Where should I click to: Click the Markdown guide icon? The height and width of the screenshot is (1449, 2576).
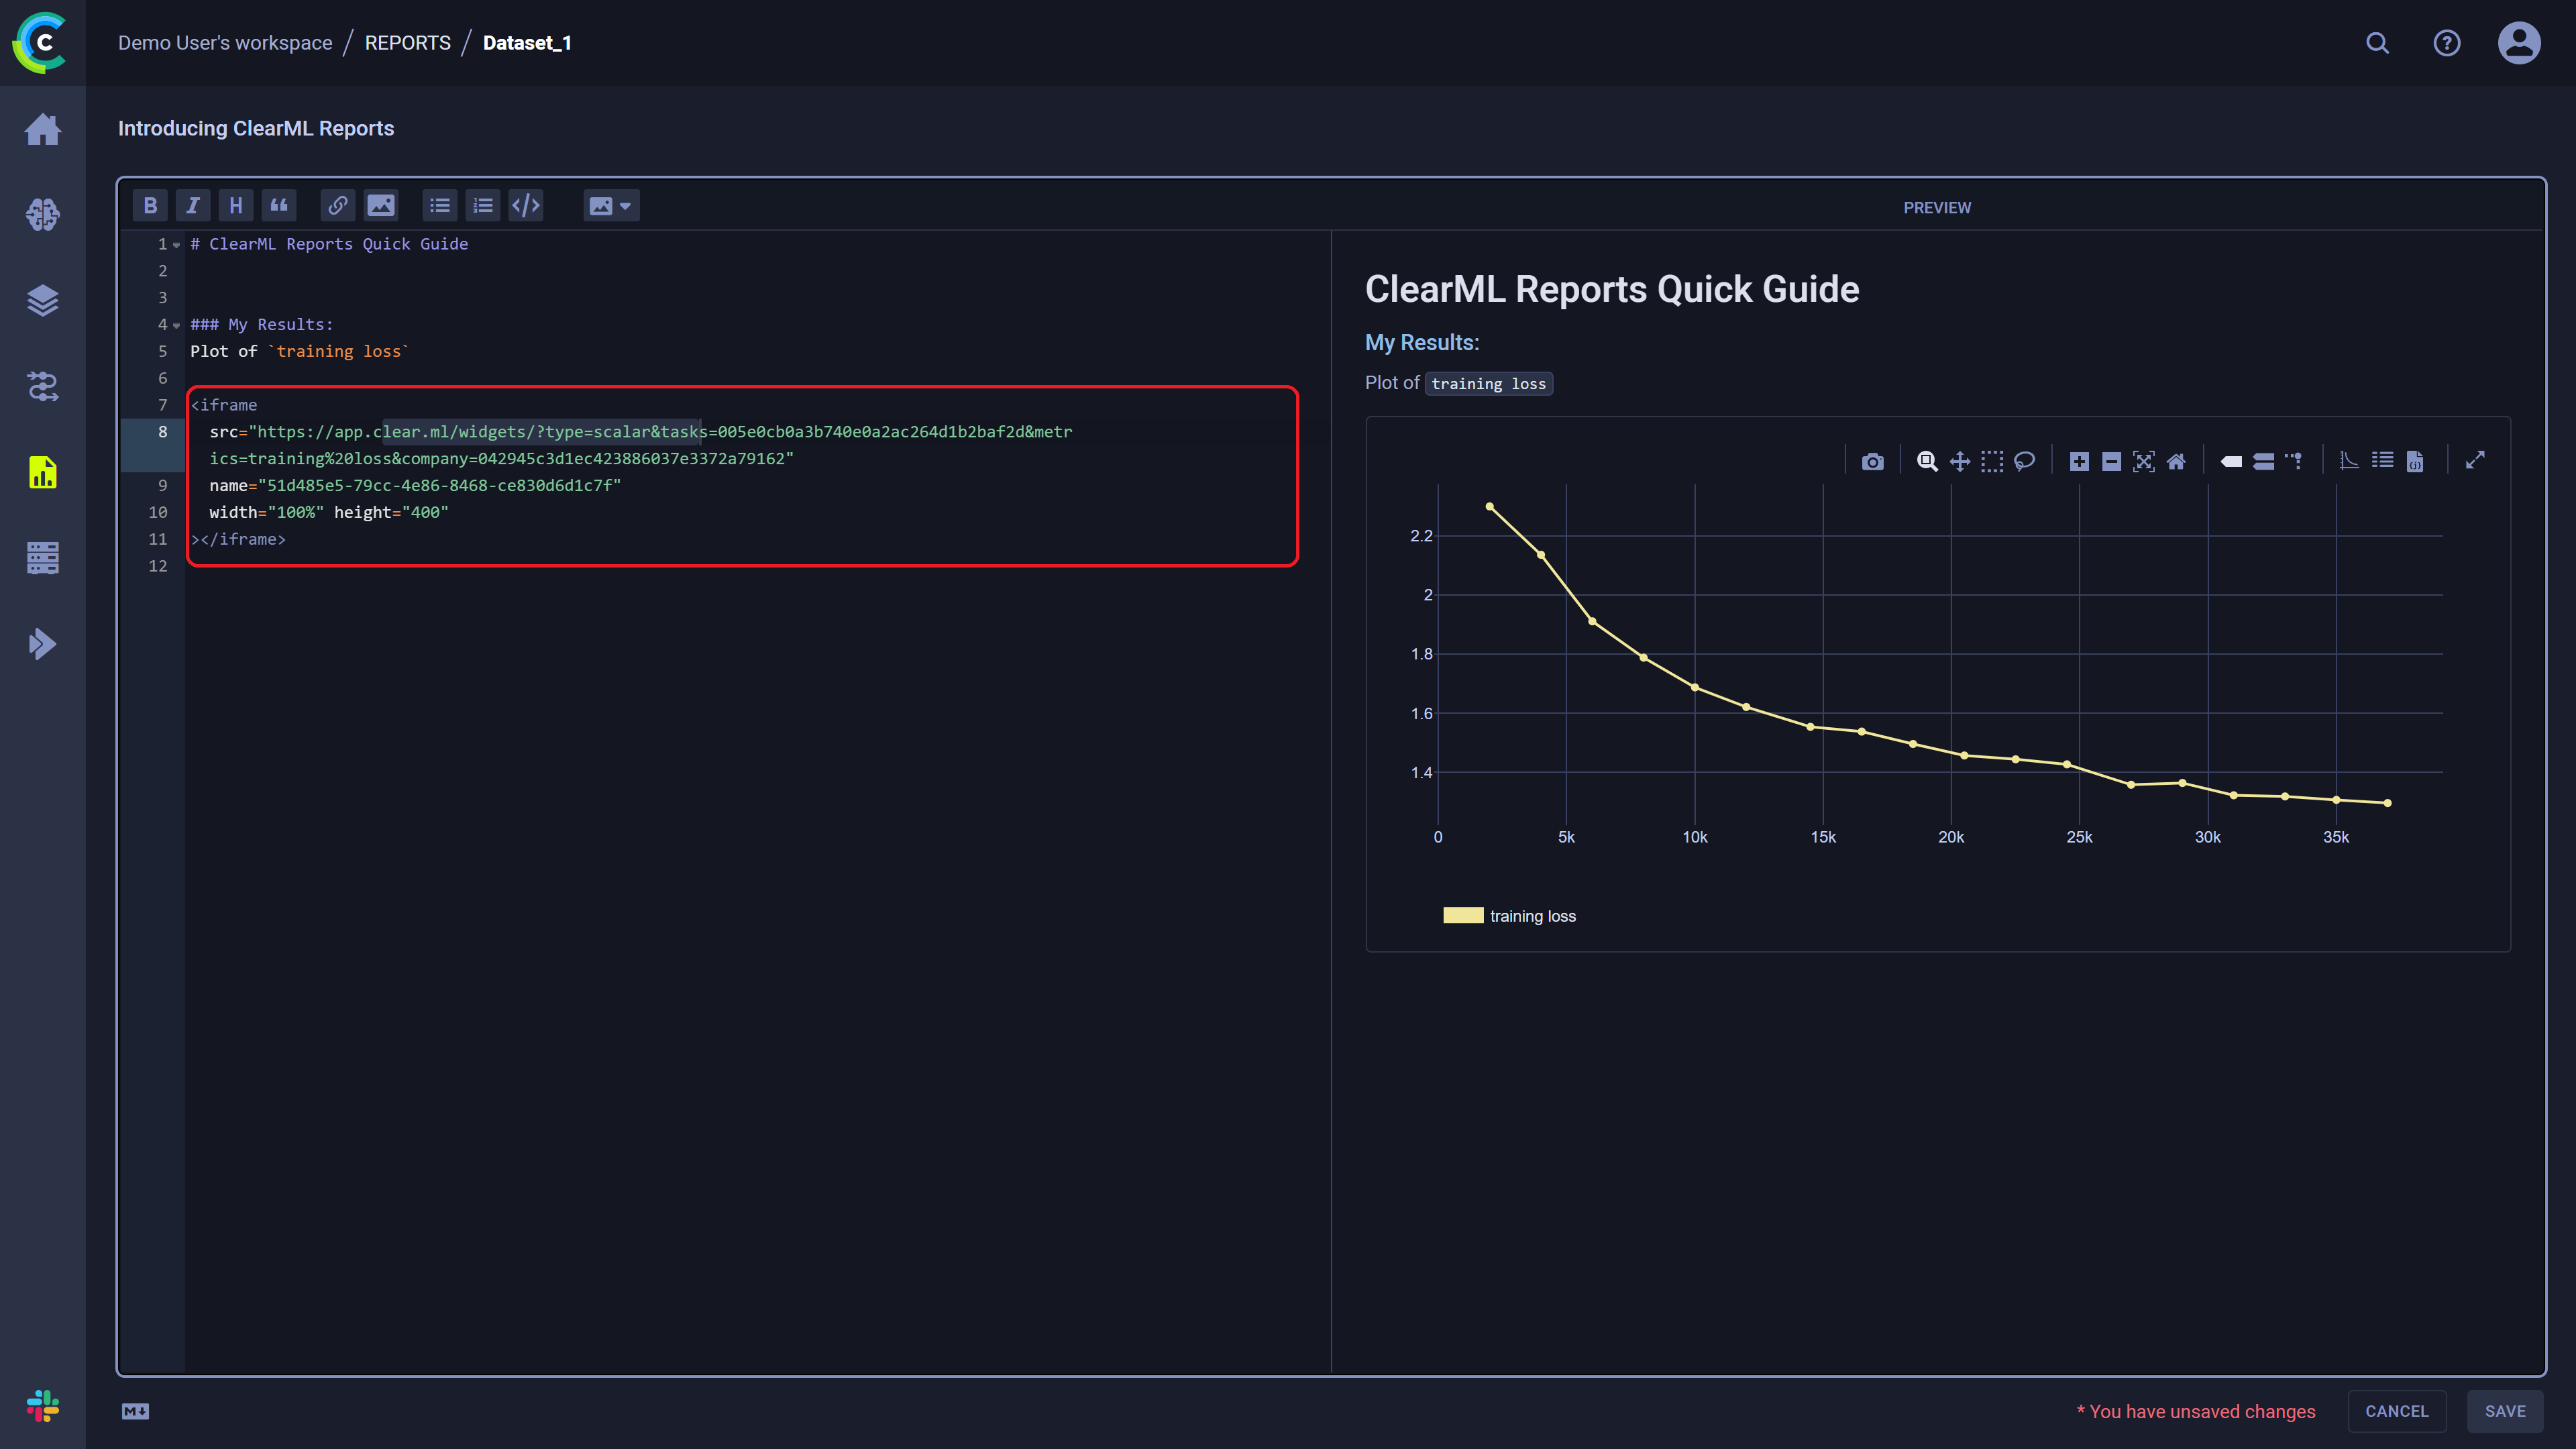tap(135, 1411)
